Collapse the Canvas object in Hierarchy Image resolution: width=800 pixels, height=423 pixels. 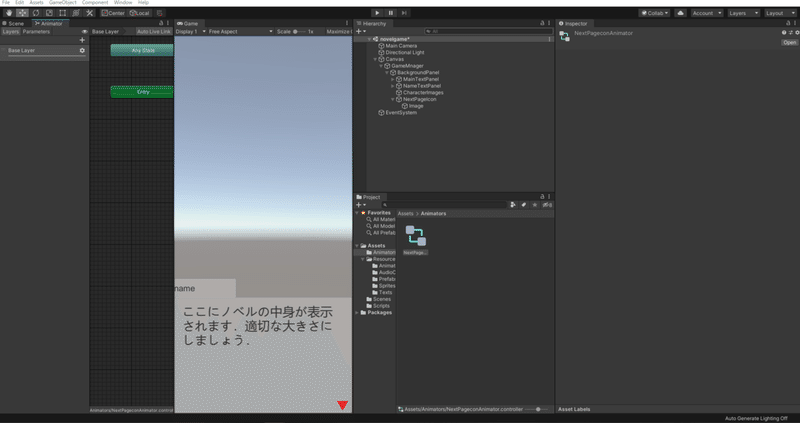point(376,59)
